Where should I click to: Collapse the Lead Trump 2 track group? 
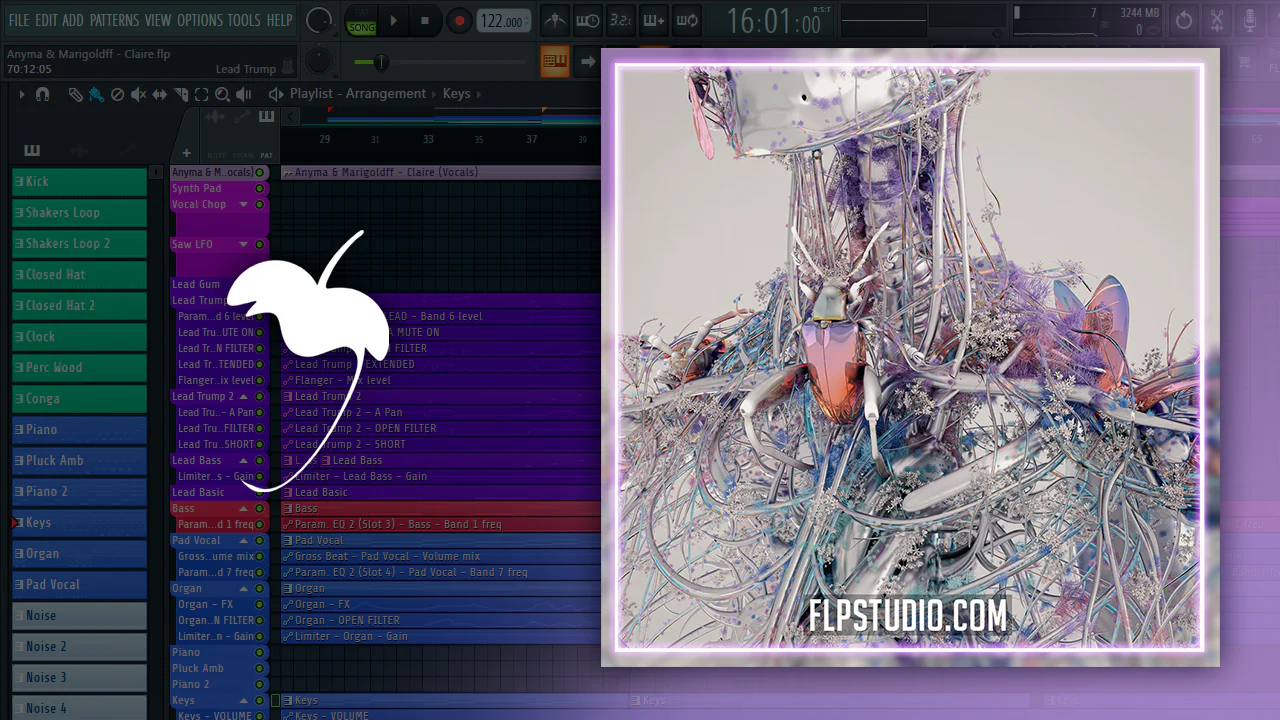[x=243, y=396]
